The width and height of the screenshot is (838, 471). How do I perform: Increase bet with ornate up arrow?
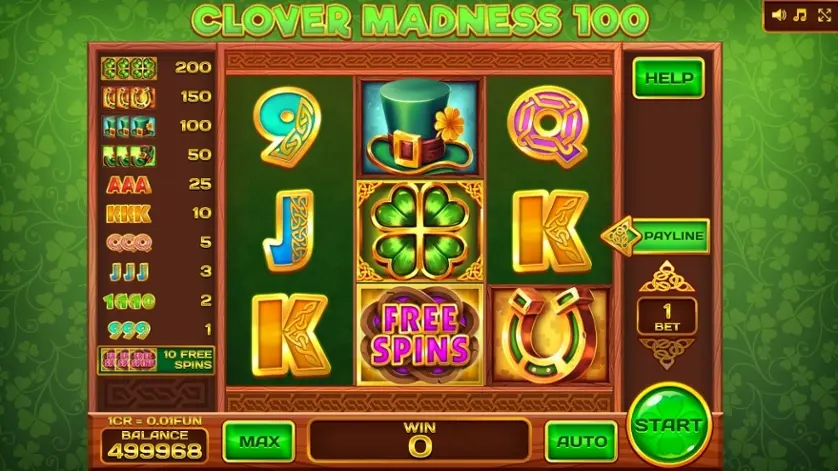[x=666, y=277]
